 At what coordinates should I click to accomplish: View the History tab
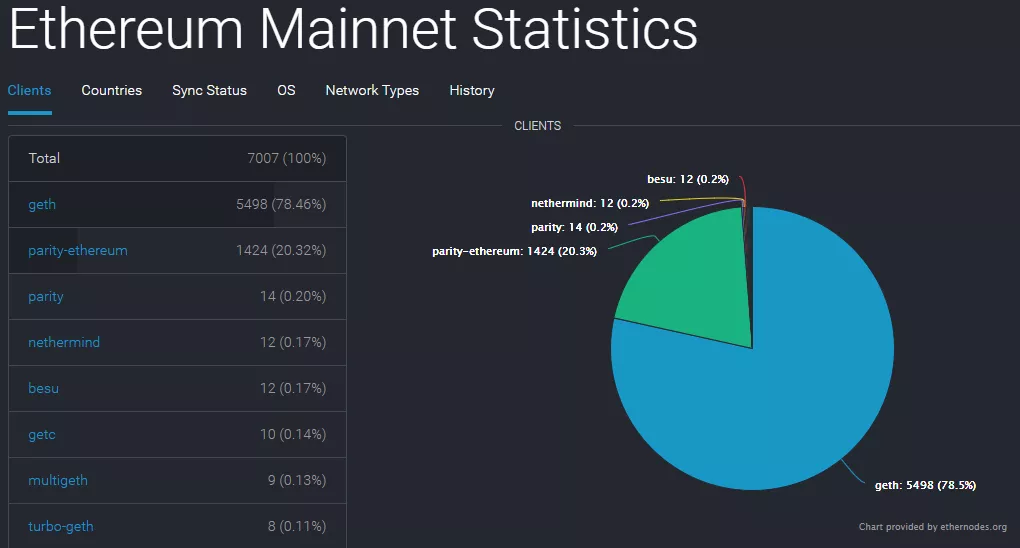click(x=472, y=90)
